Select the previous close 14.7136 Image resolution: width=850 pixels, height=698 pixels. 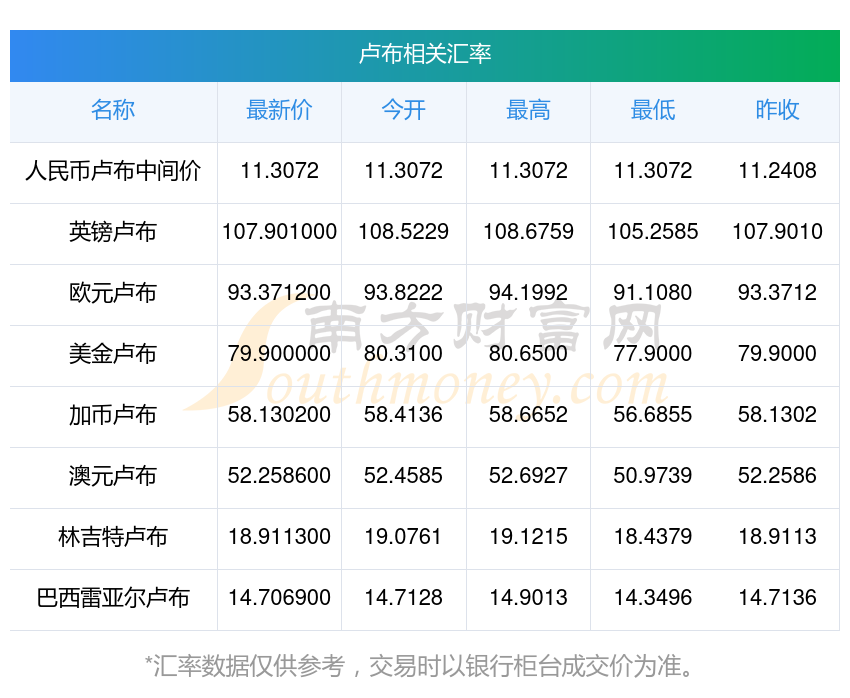[x=777, y=598]
